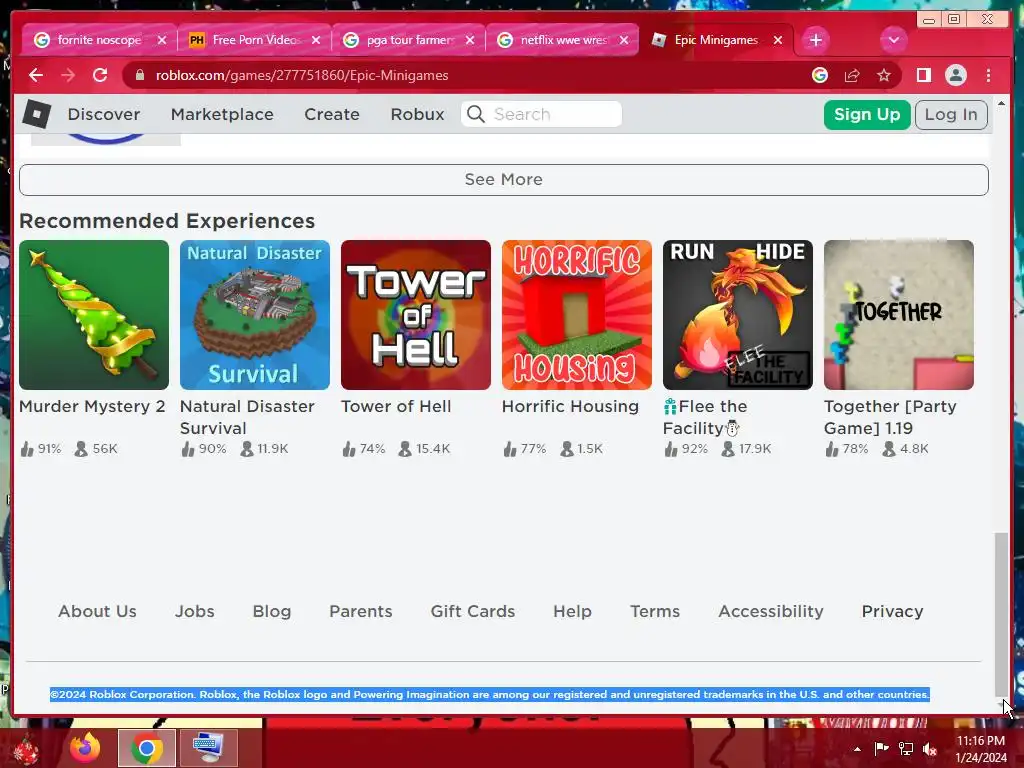
Task: Open the Terms footer link
Action: tap(655, 611)
